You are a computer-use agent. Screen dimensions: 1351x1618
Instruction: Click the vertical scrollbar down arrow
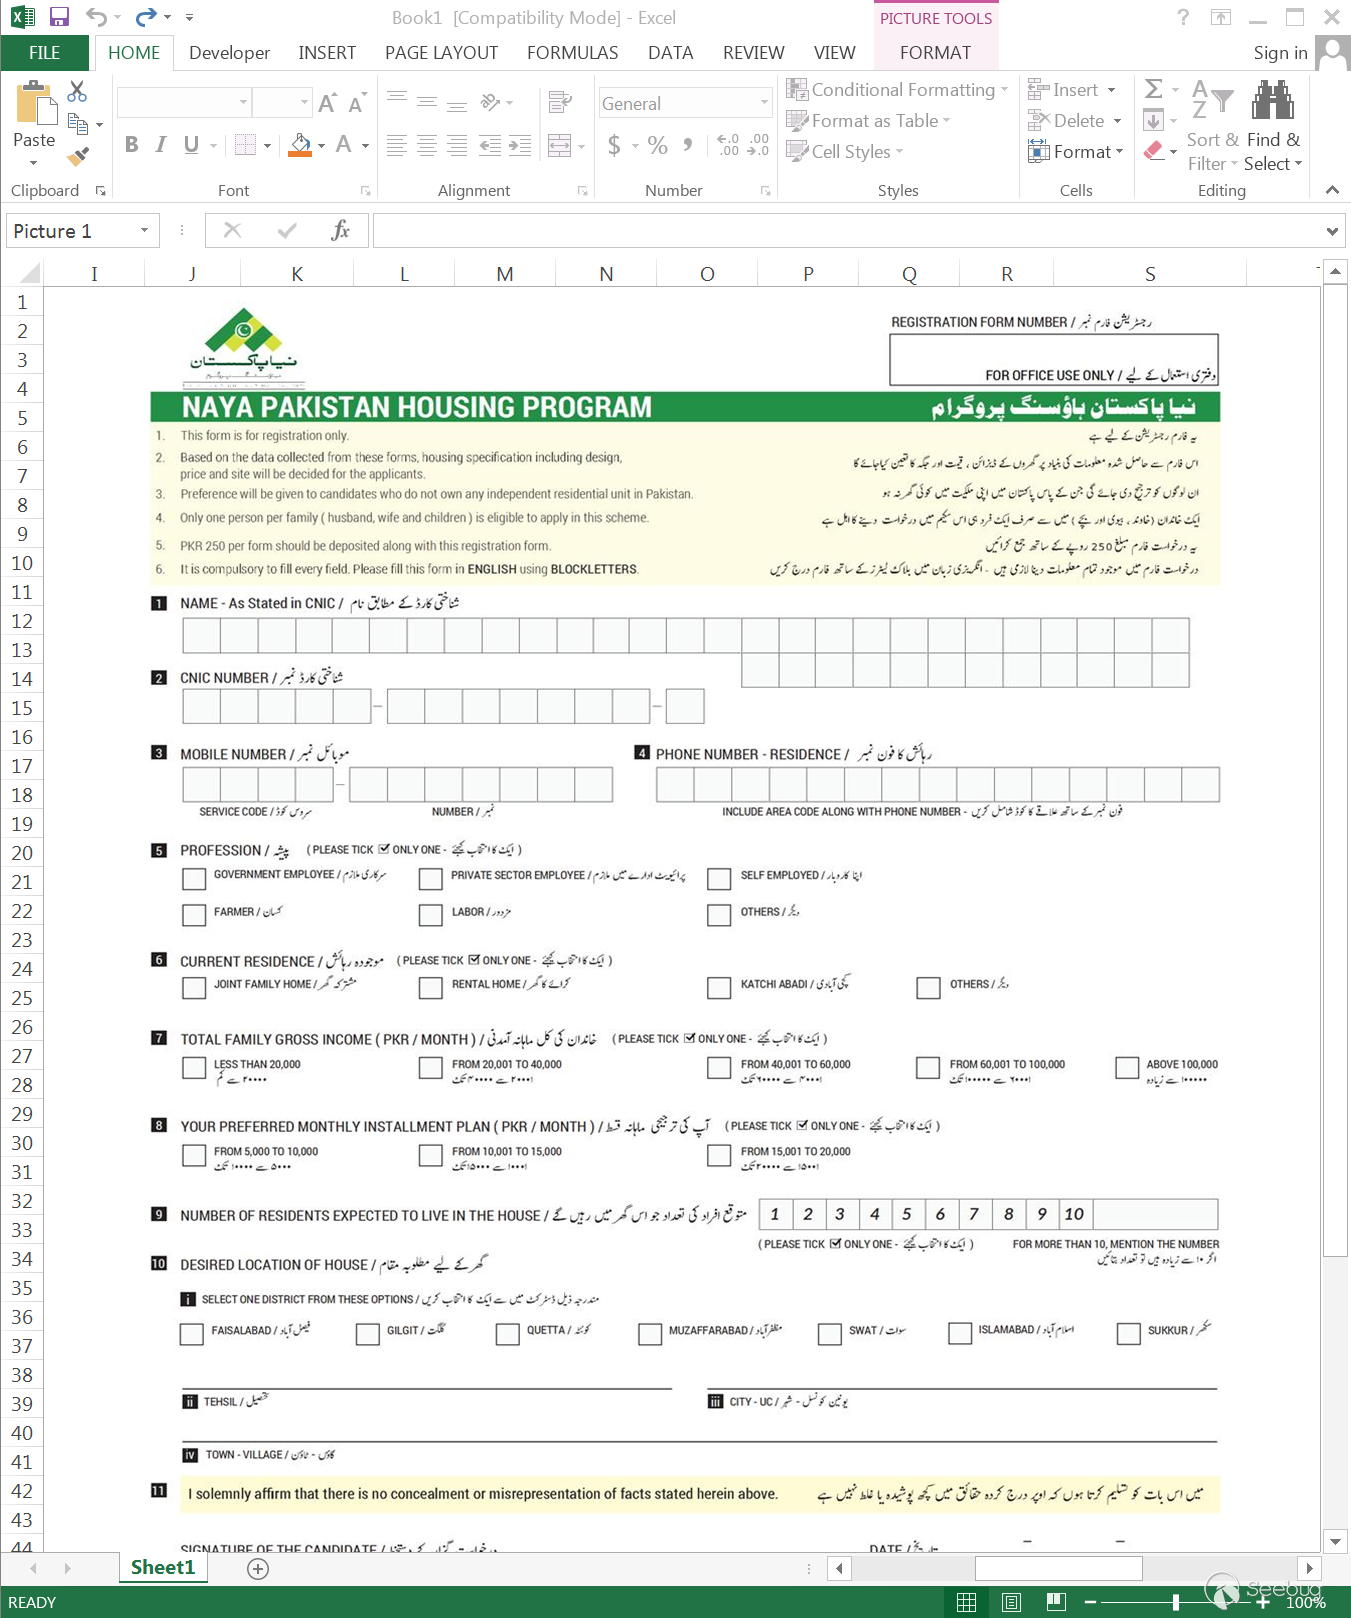[1334, 1541]
